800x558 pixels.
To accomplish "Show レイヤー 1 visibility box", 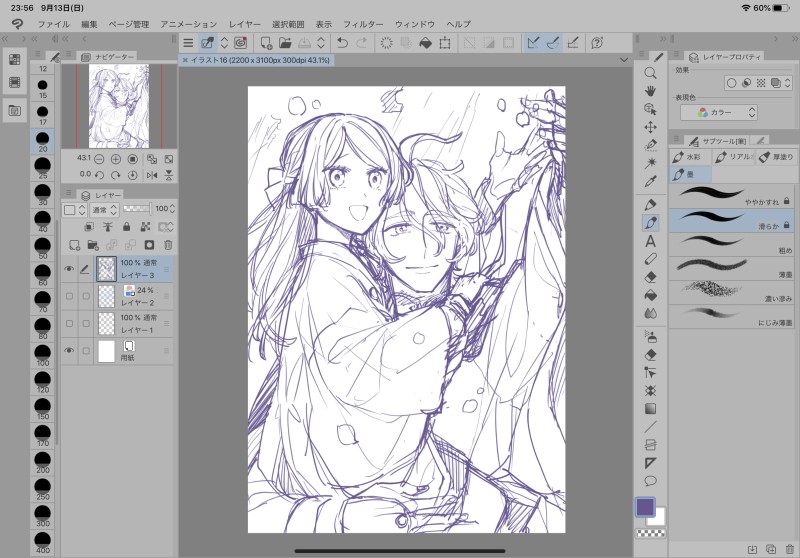I will coord(69,323).
